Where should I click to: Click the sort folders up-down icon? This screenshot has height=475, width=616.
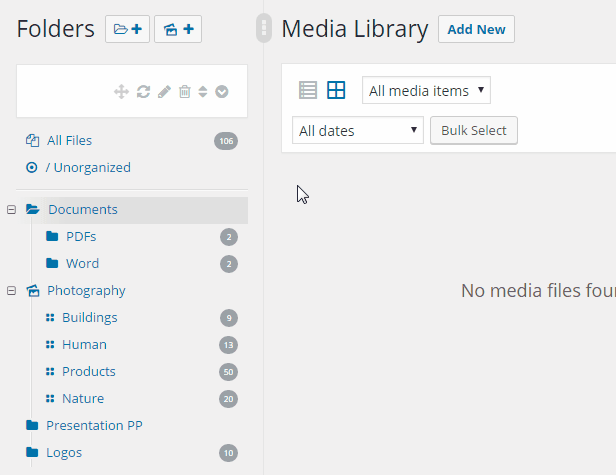[x=202, y=92]
